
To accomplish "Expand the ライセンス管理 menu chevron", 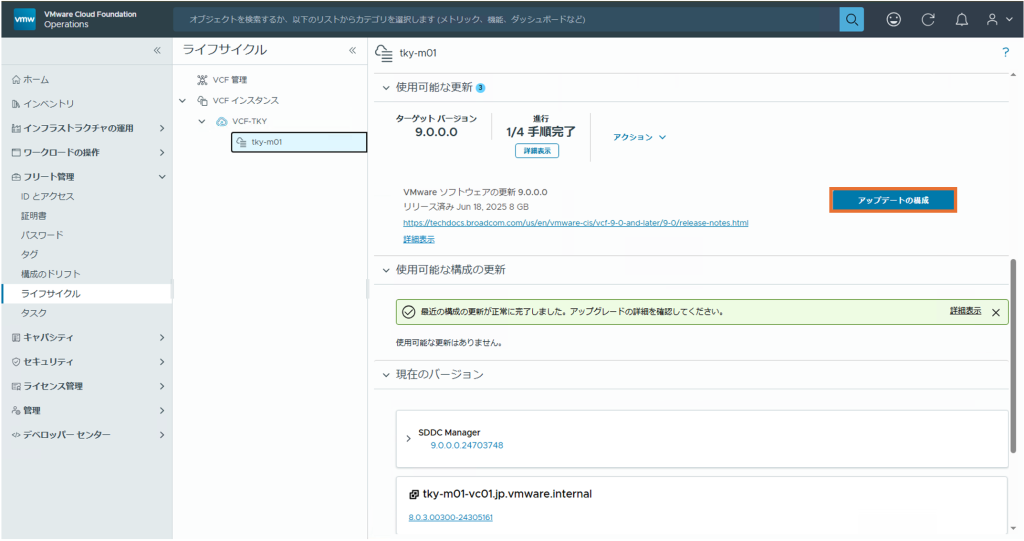I will coord(162,387).
